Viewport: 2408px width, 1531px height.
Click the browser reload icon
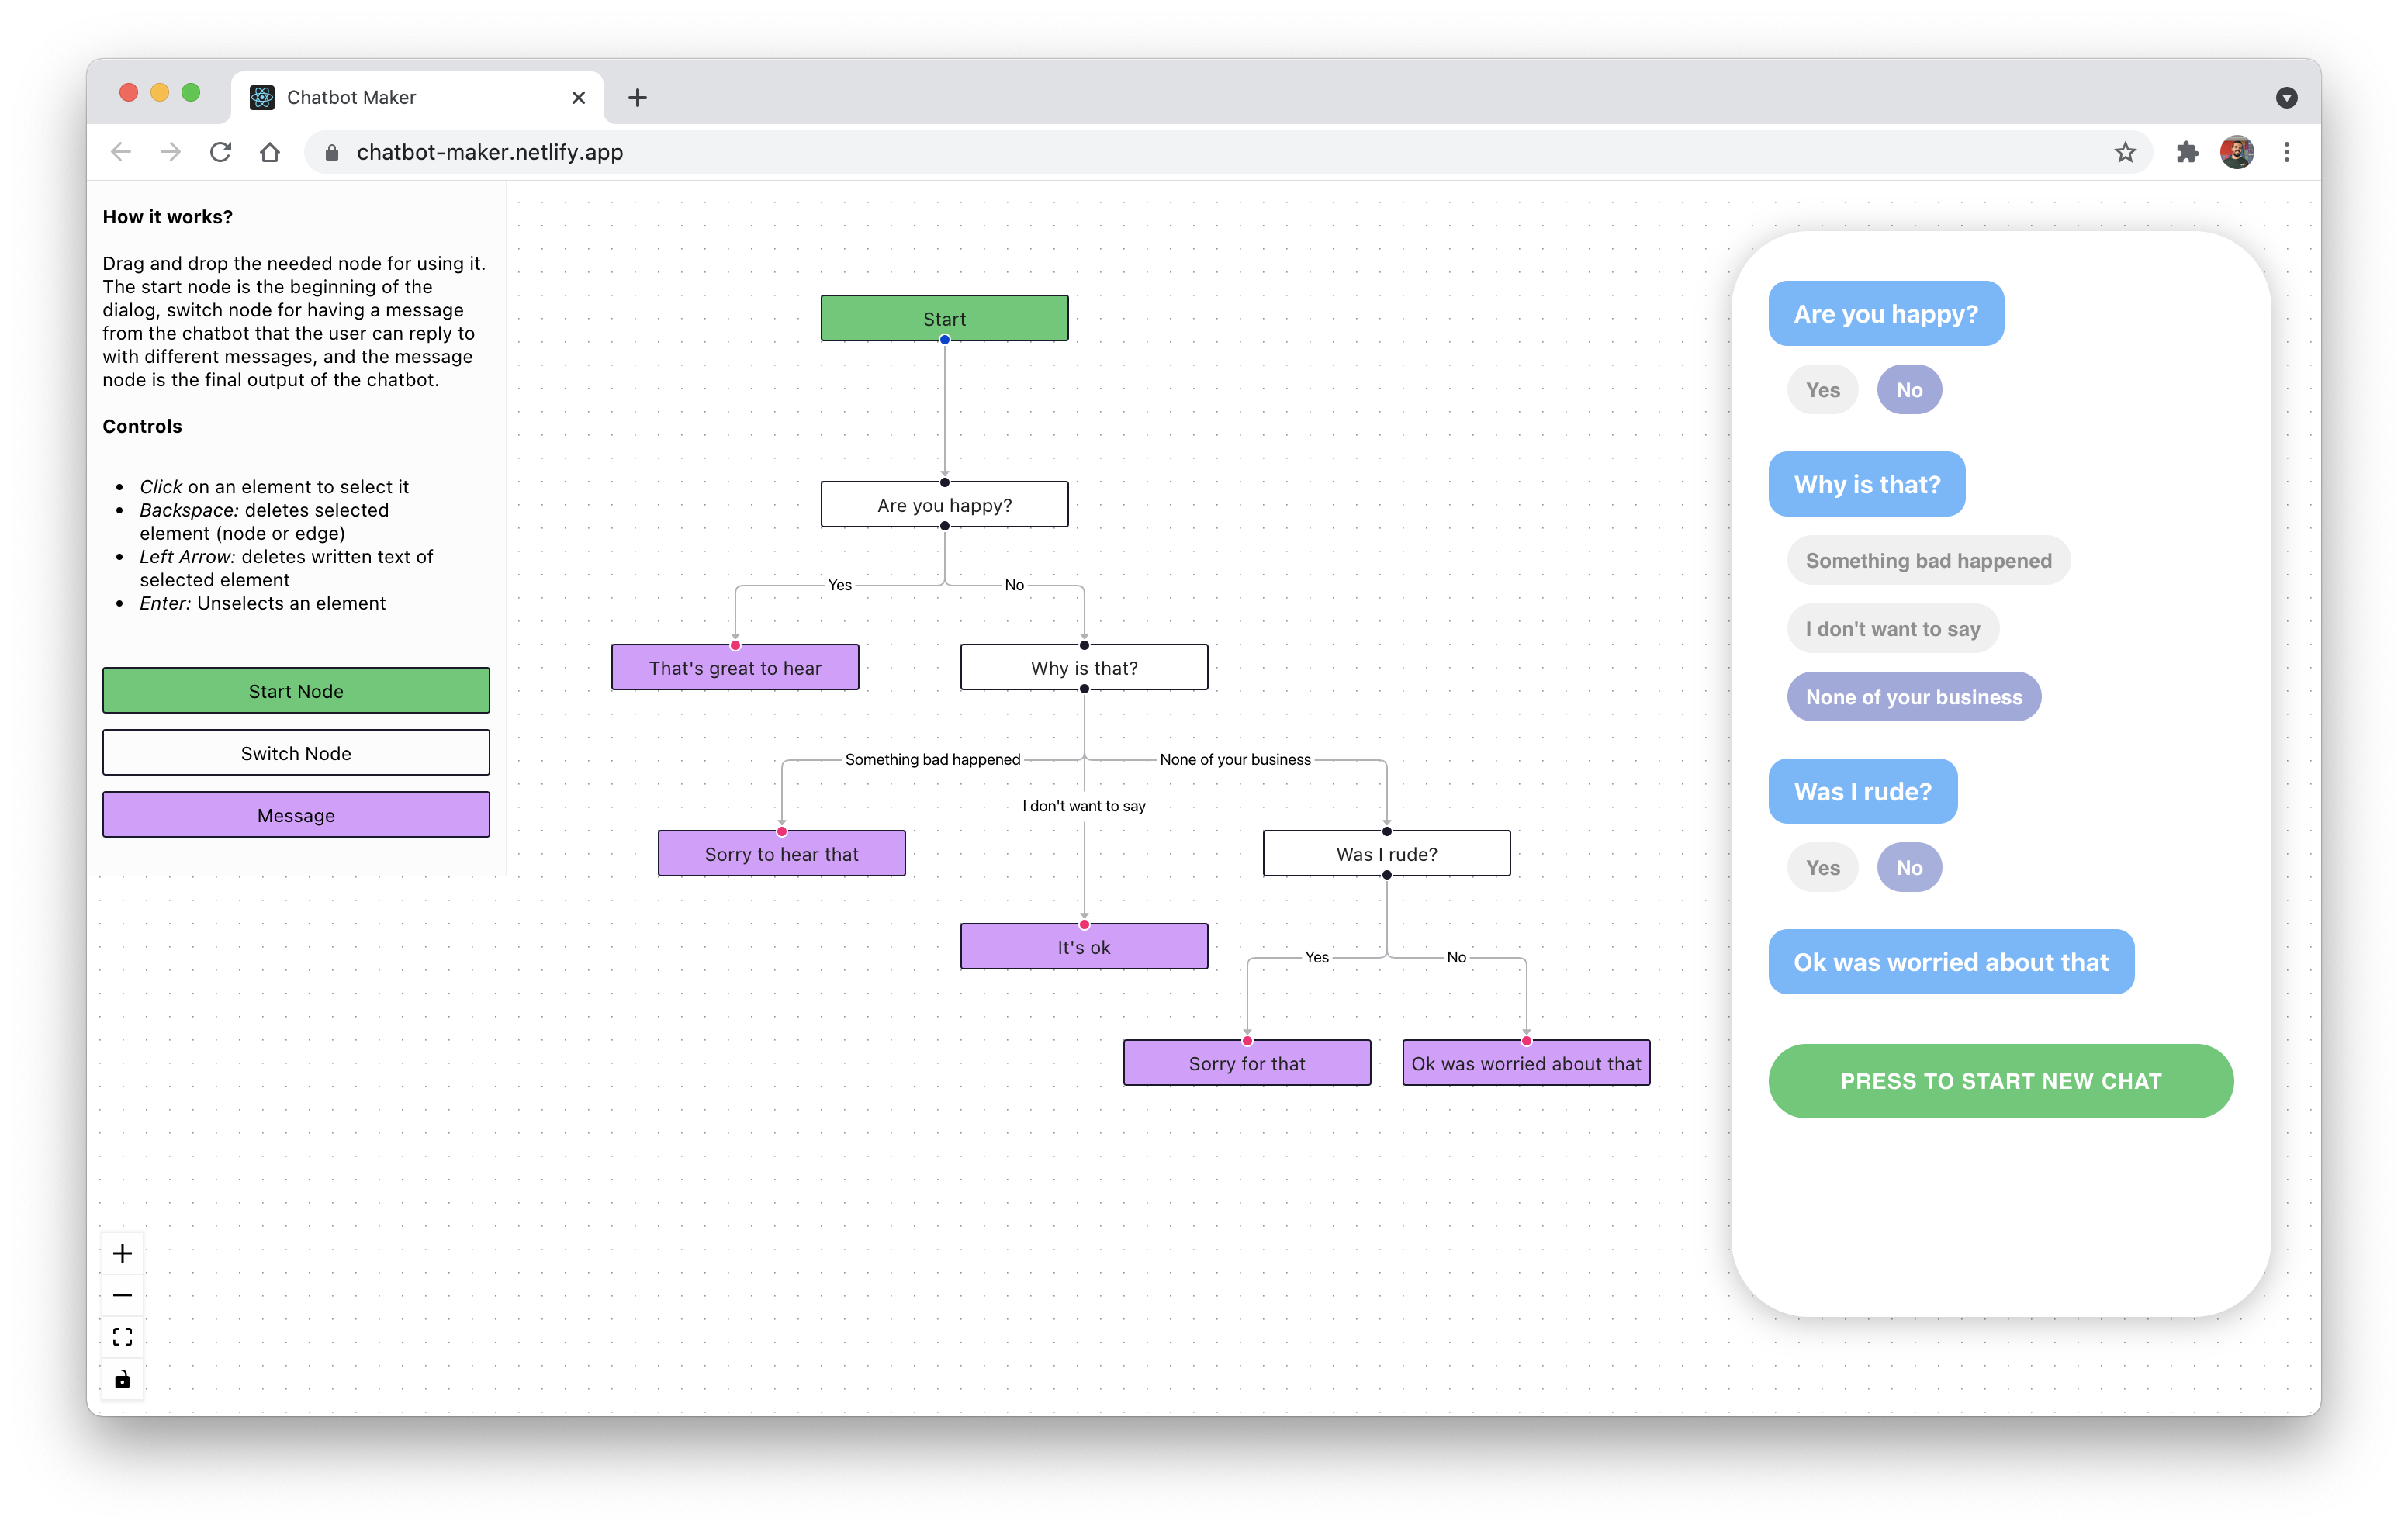click(x=220, y=152)
